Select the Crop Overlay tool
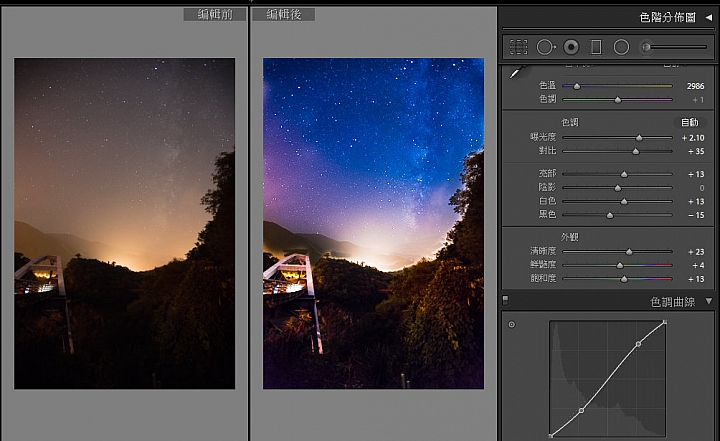This screenshot has width=720, height=441. tap(518, 47)
